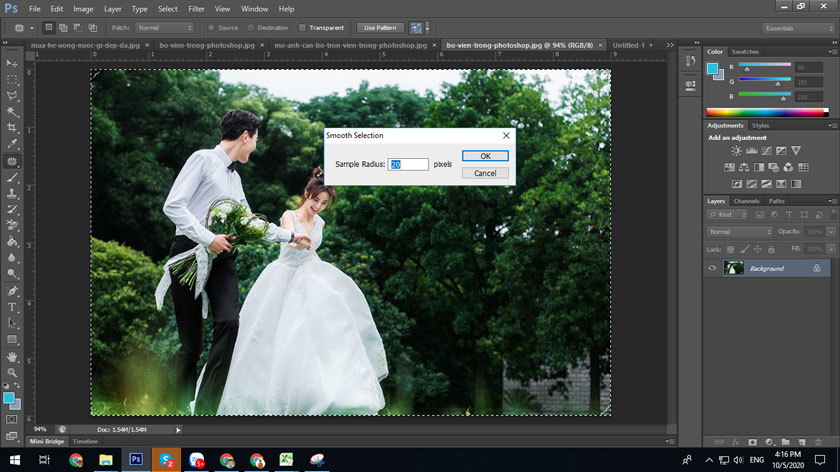
Task: Change screen mode icon in toolbox
Action: tap(12, 436)
